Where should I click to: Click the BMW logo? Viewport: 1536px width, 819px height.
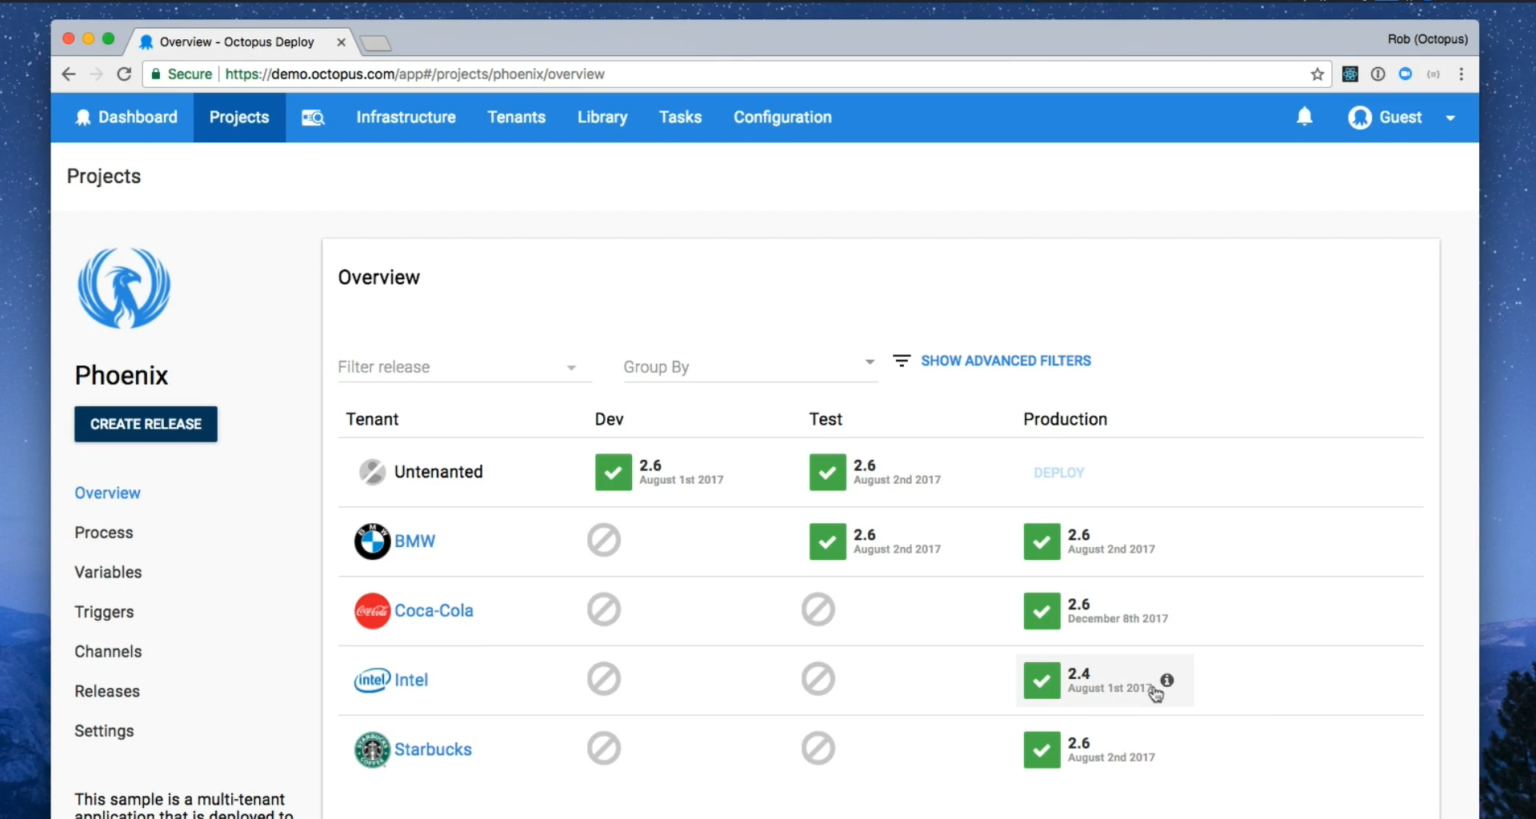(x=372, y=541)
